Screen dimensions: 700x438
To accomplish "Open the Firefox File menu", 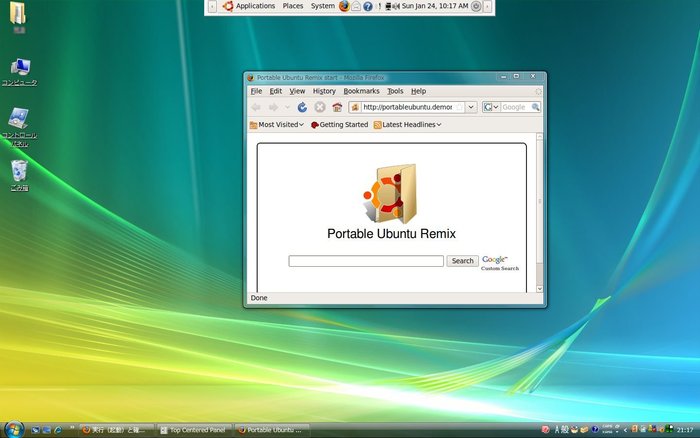I will pos(256,91).
